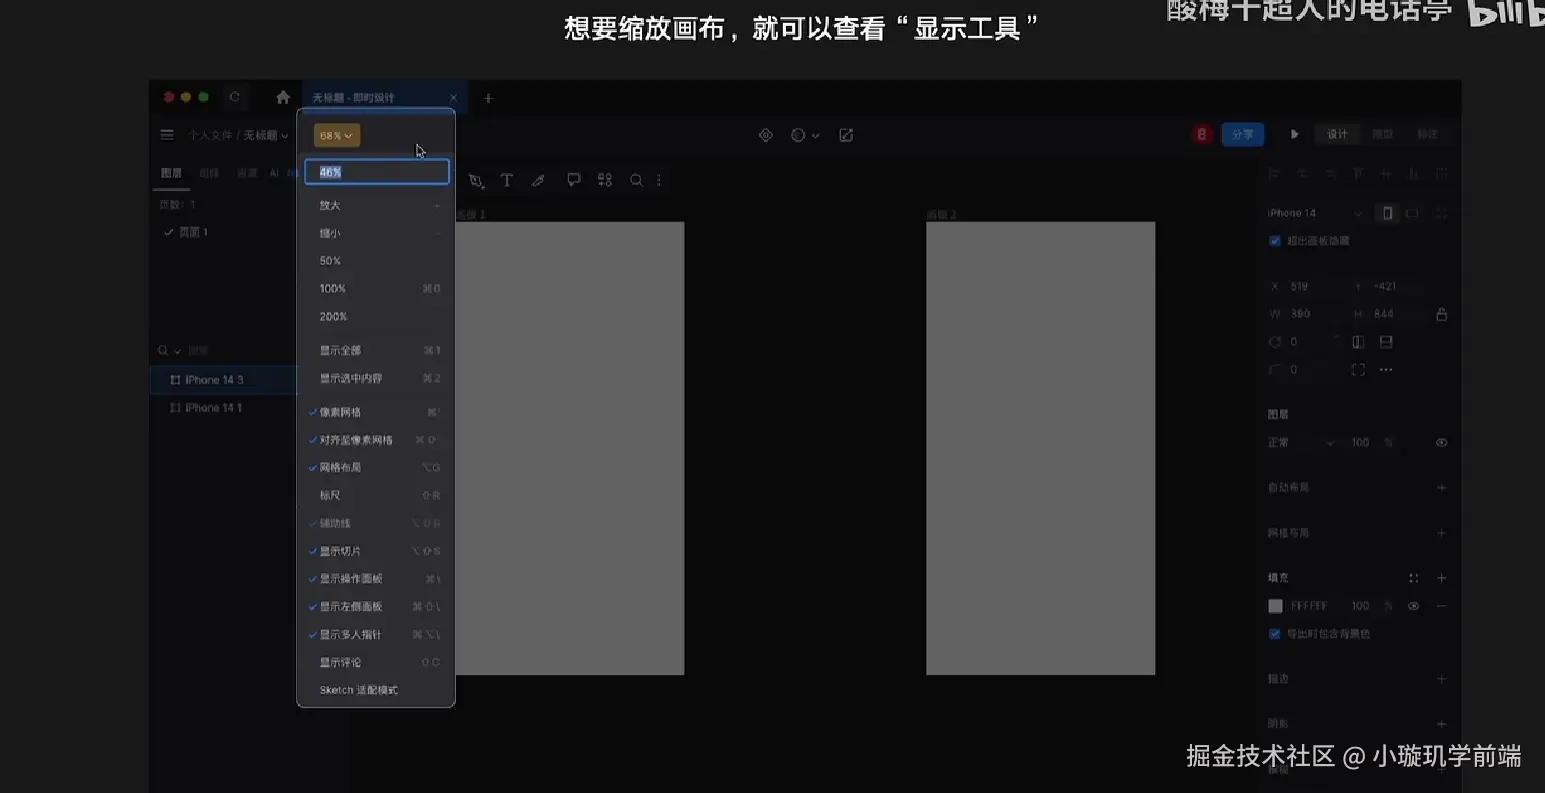This screenshot has width=1545, height=793.
Task: Set zoom to 100% from the menu
Action: click(376, 288)
